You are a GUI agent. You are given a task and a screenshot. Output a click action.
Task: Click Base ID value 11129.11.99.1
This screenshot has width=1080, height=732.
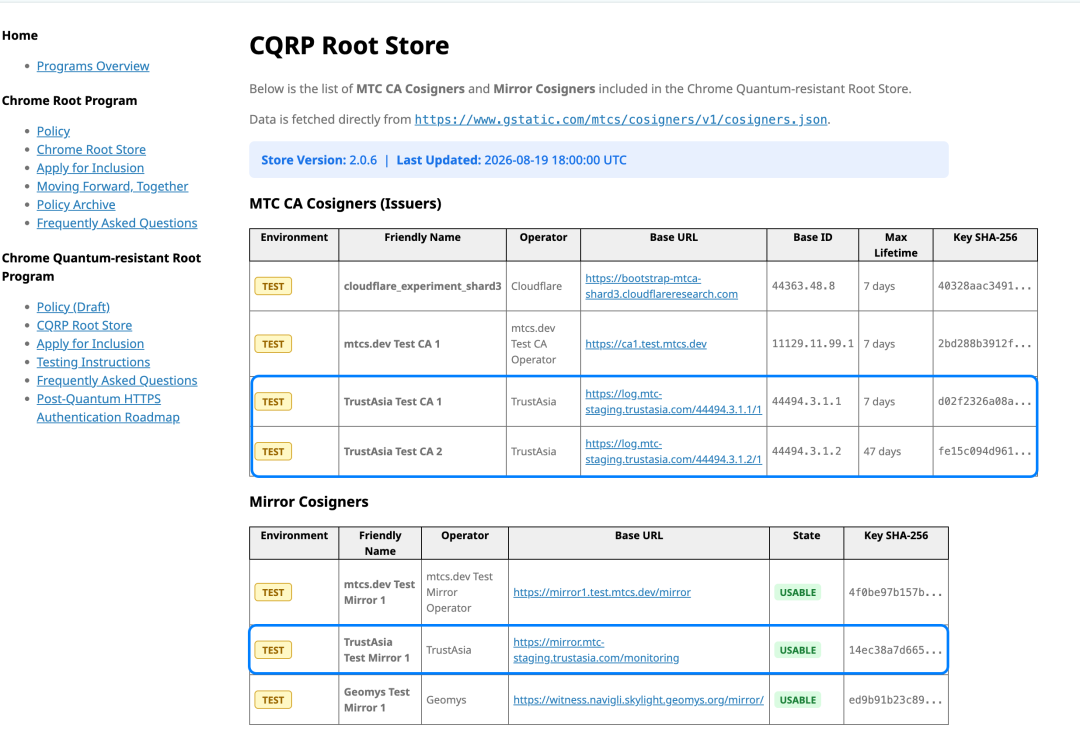point(813,344)
